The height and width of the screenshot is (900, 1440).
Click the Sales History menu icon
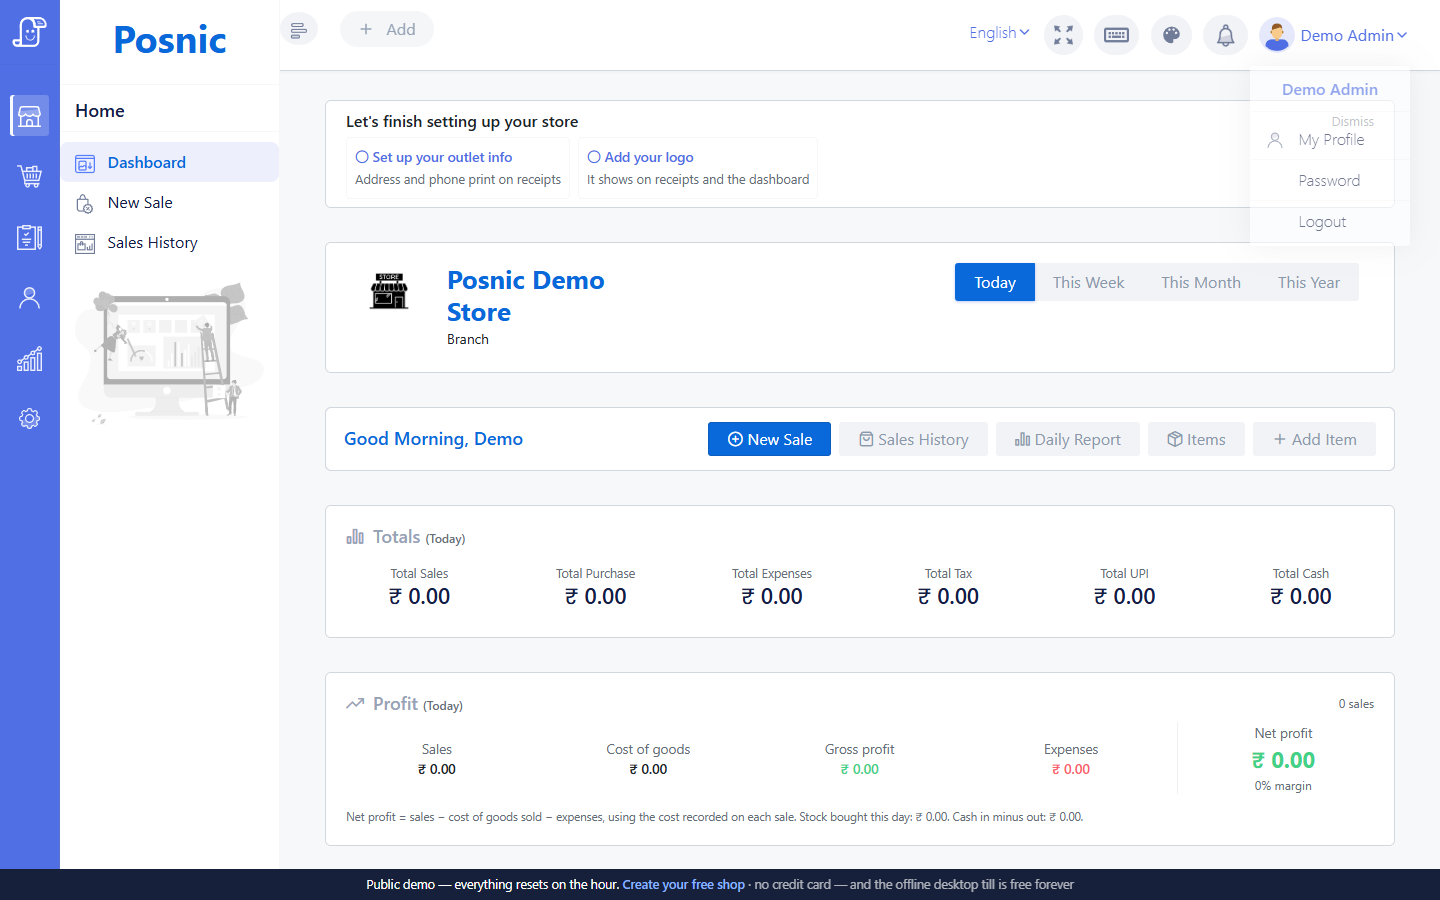coord(85,243)
